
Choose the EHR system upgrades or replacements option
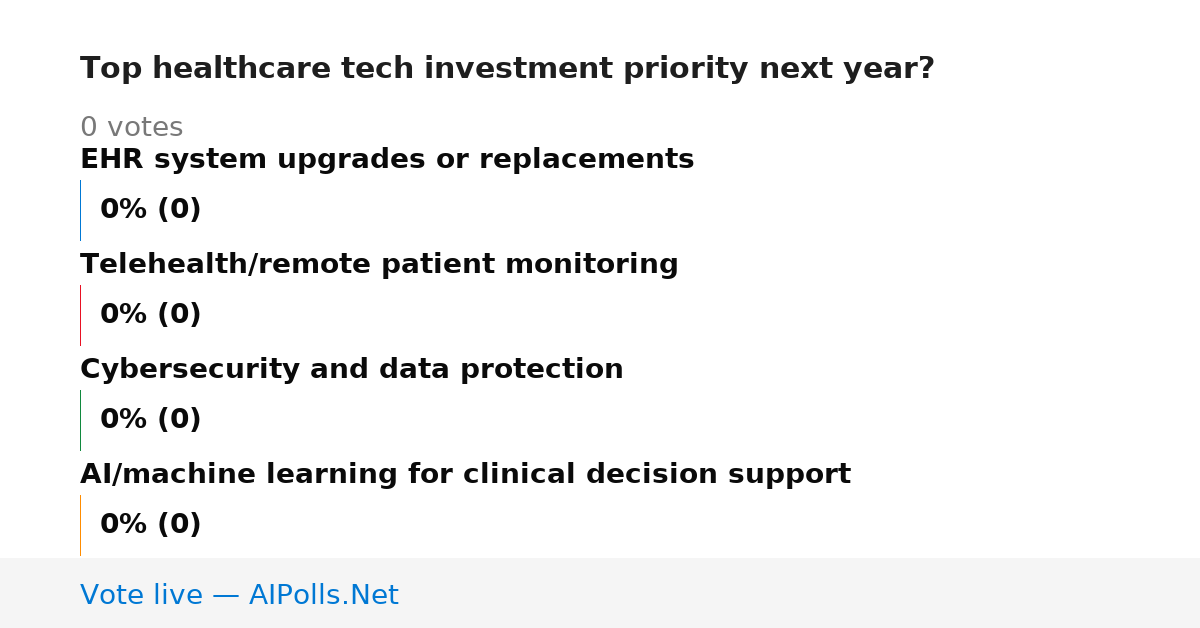tap(387, 160)
